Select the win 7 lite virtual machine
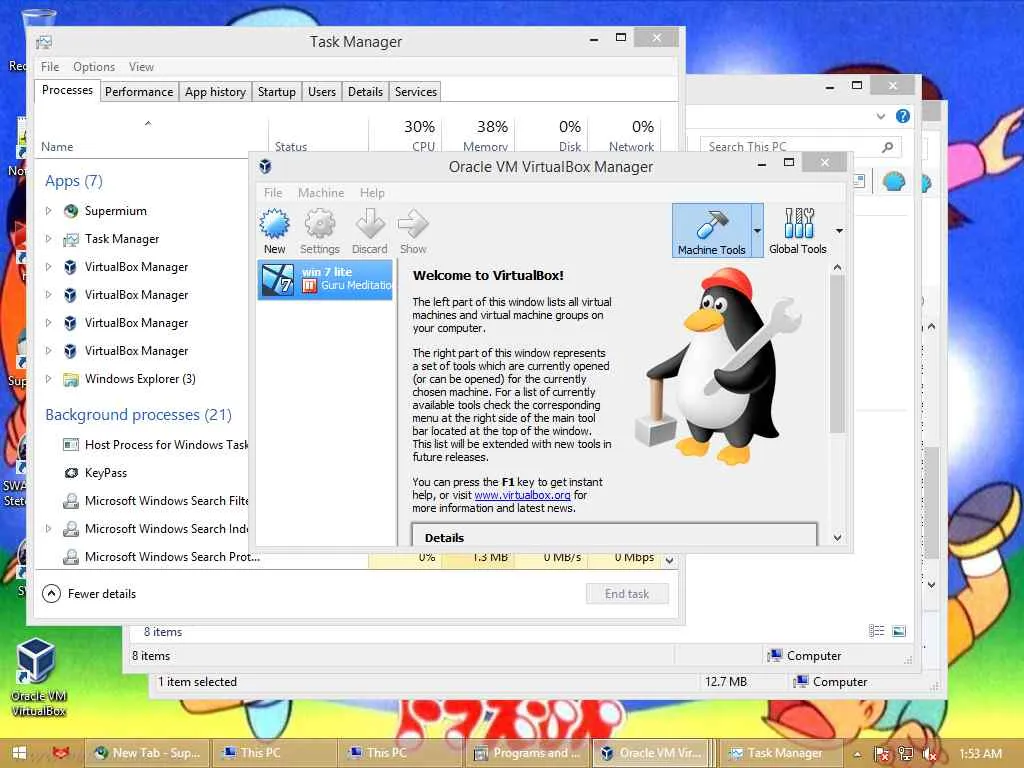1024x768 pixels. click(325, 280)
